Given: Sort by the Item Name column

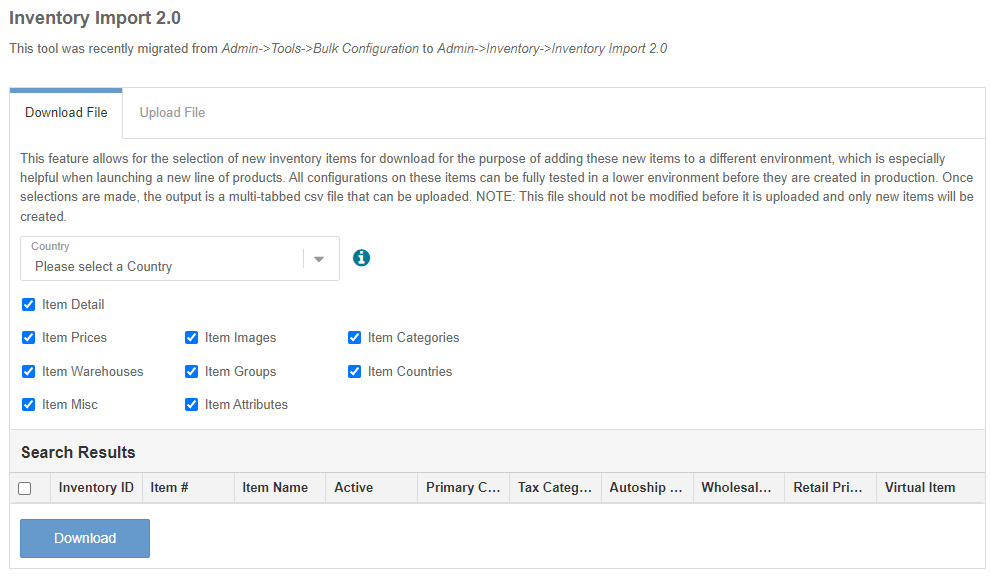Looking at the screenshot, I should pyautogui.click(x=275, y=488).
